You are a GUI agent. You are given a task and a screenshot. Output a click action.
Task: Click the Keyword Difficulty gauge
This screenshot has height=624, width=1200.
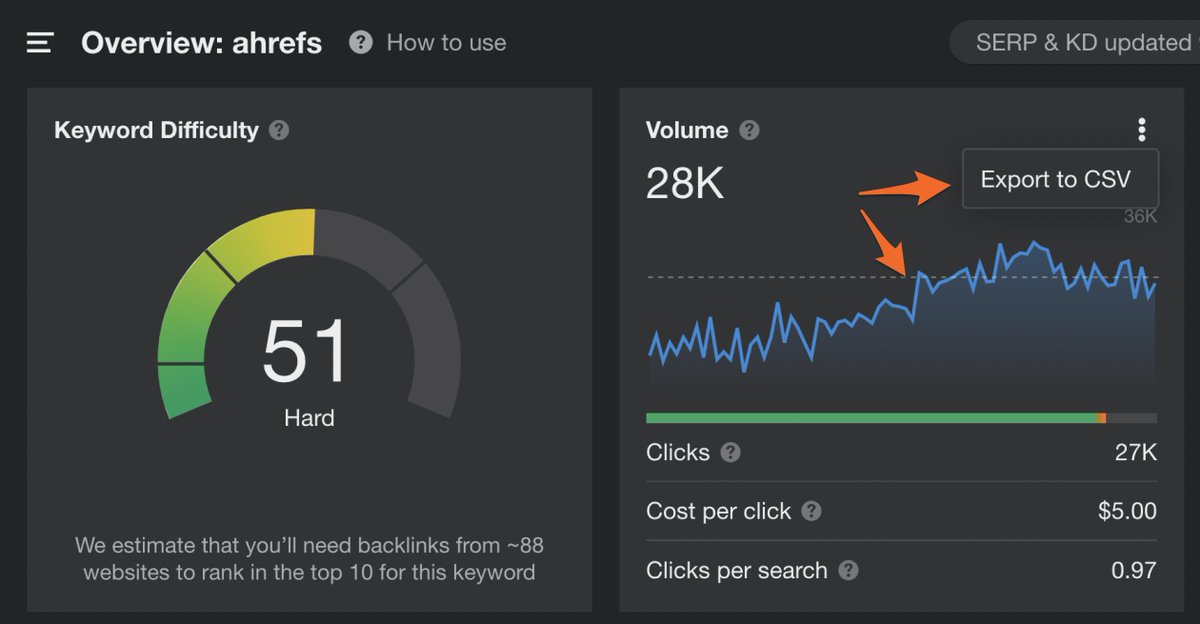coord(308,314)
